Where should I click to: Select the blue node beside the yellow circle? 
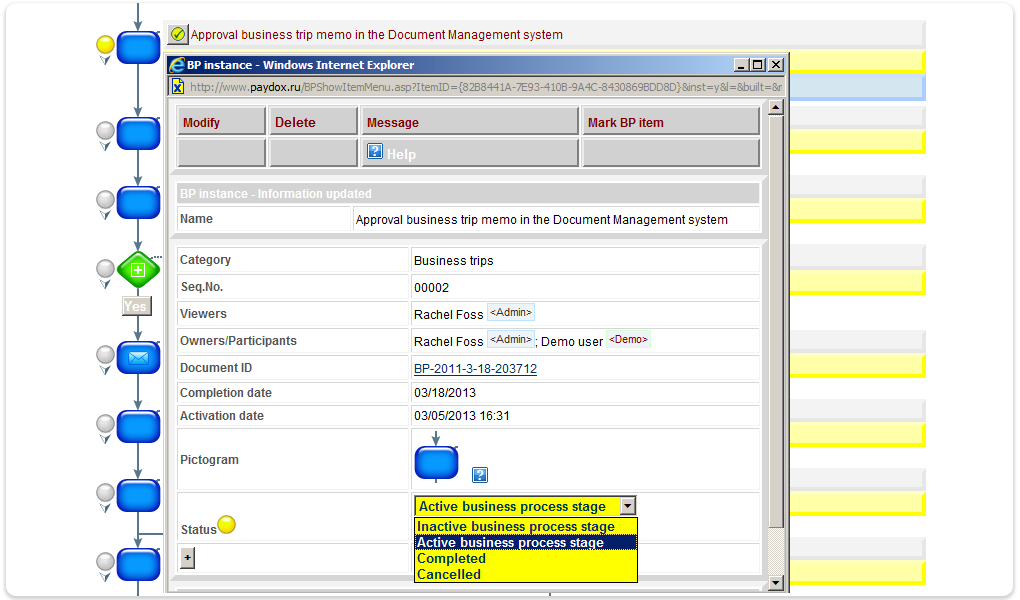tap(138, 48)
